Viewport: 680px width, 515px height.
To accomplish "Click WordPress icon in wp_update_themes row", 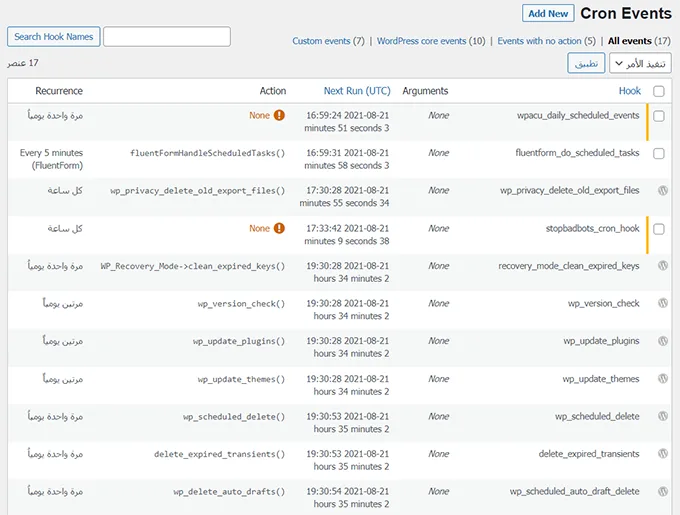I will [x=663, y=378].
